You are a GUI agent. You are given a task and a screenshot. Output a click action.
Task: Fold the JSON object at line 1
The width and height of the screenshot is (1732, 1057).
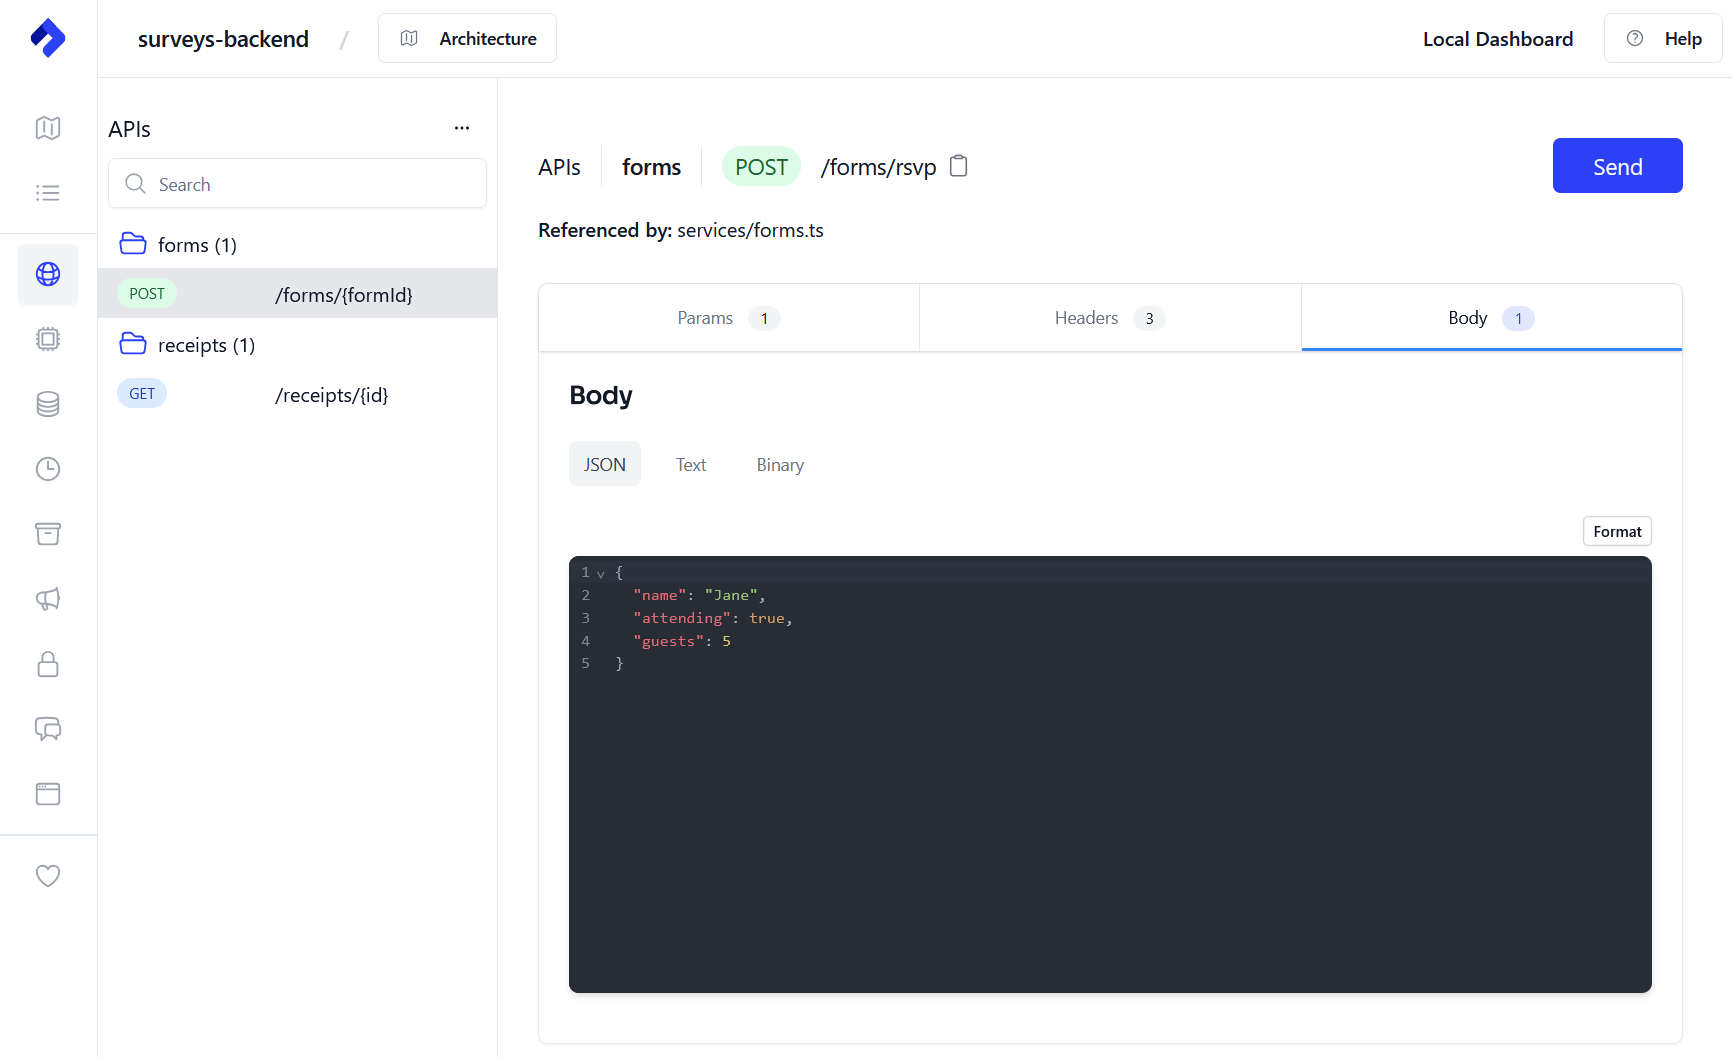[601, 574]
